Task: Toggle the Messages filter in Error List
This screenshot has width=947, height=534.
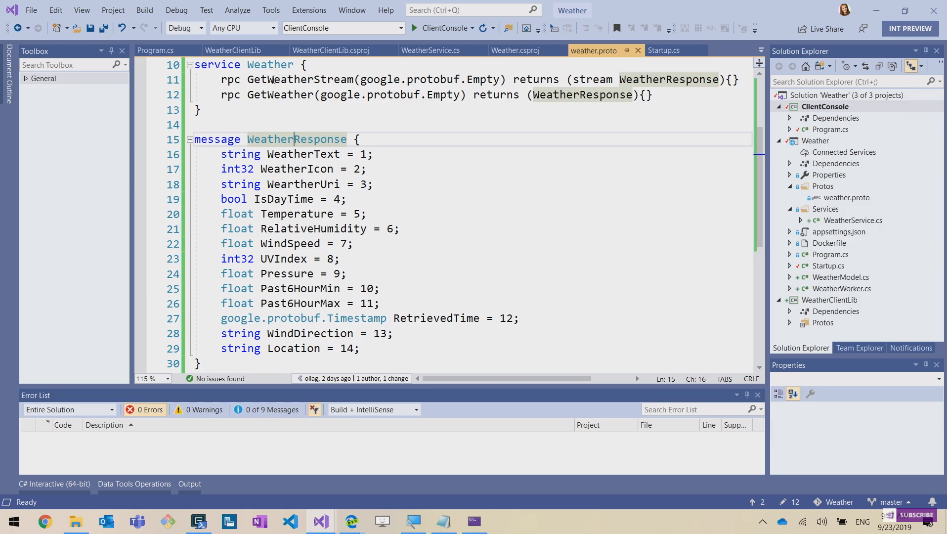Action: tap(266, 410)
